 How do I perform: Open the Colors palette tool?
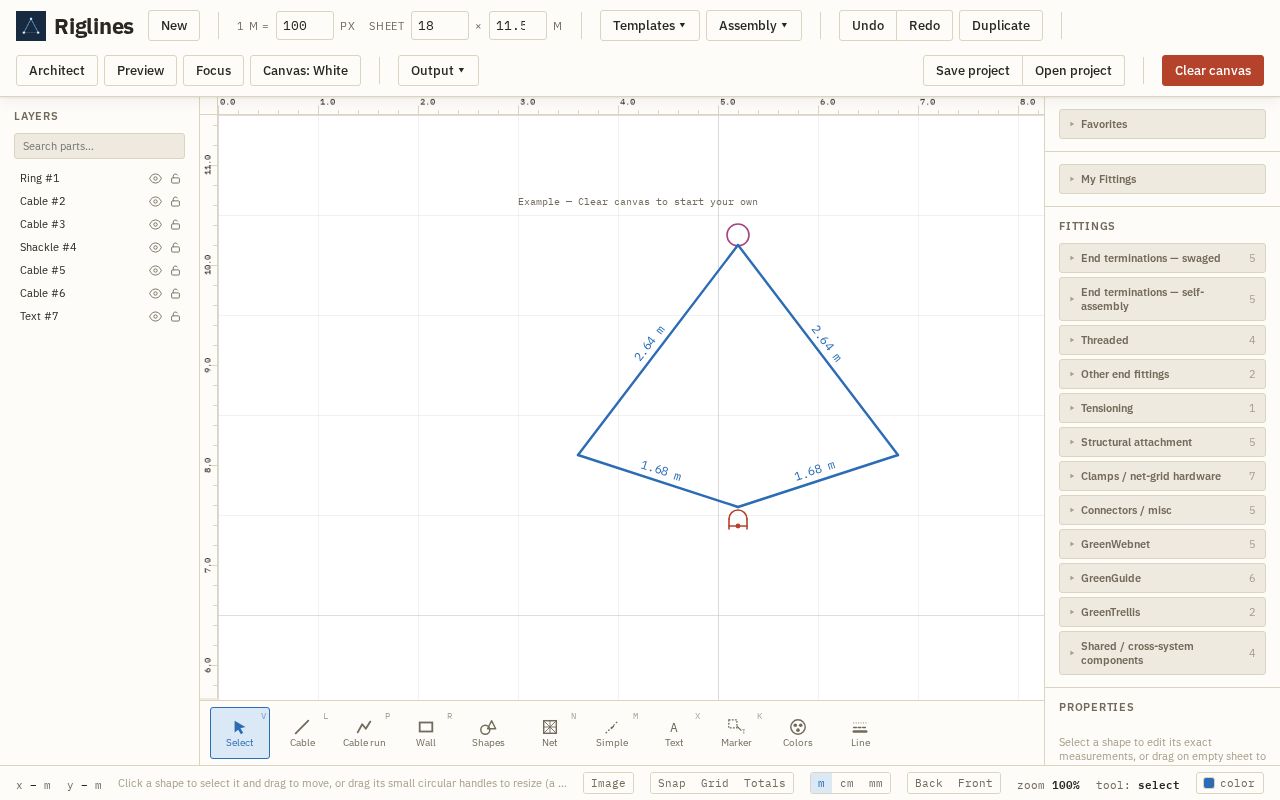pos(798,733)
